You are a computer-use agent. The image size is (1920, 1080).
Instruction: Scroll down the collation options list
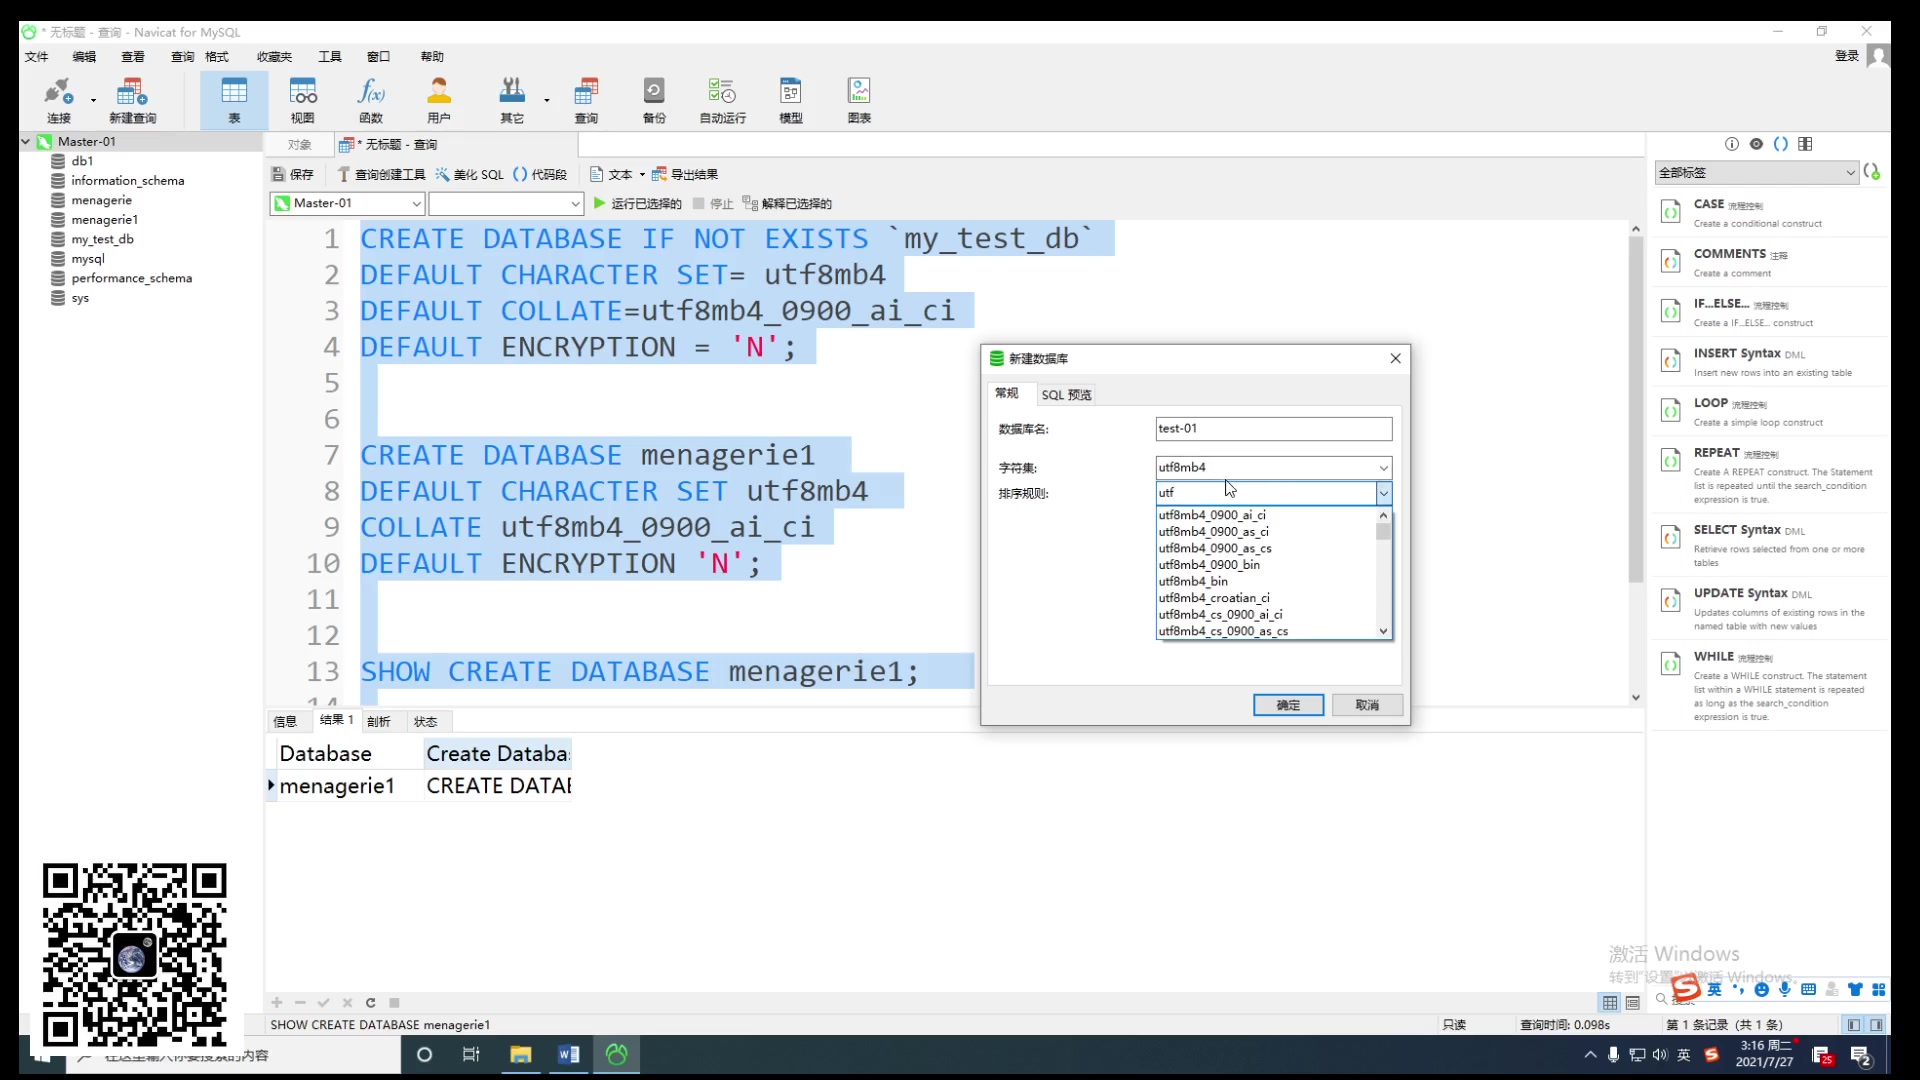click(1382, 630)
